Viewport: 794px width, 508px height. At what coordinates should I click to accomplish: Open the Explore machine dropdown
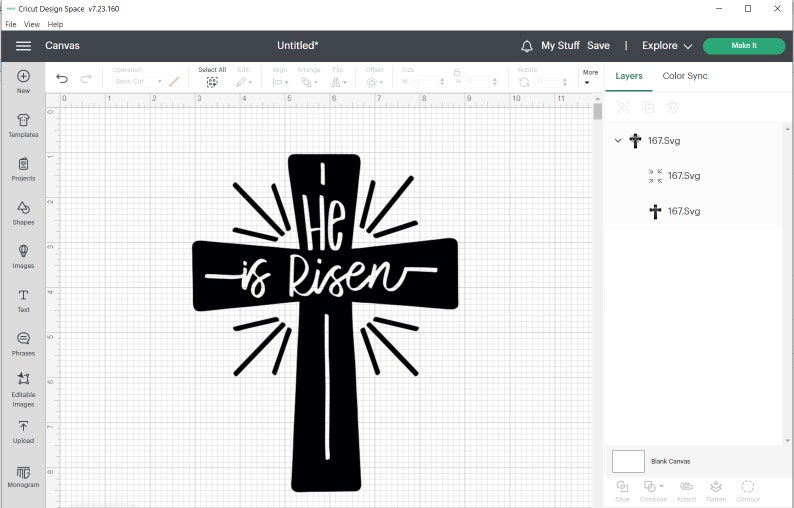click(x=667, y=46)
